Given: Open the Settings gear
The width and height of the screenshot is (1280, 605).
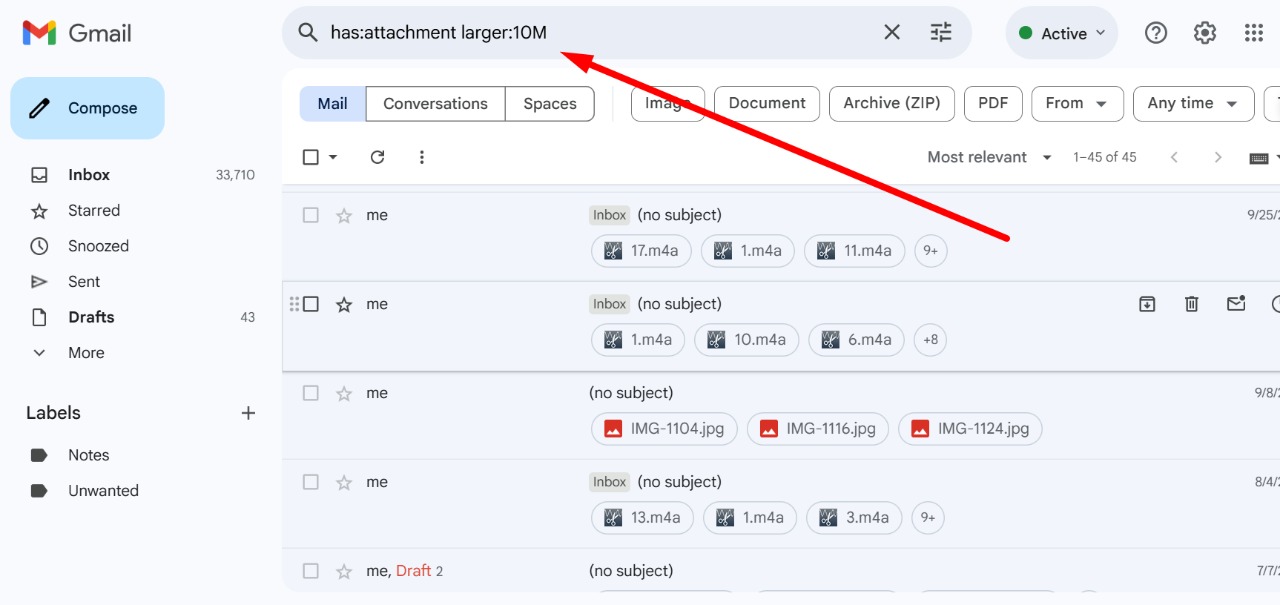Looking at the screenshot, I should (x=1205, y=33).
